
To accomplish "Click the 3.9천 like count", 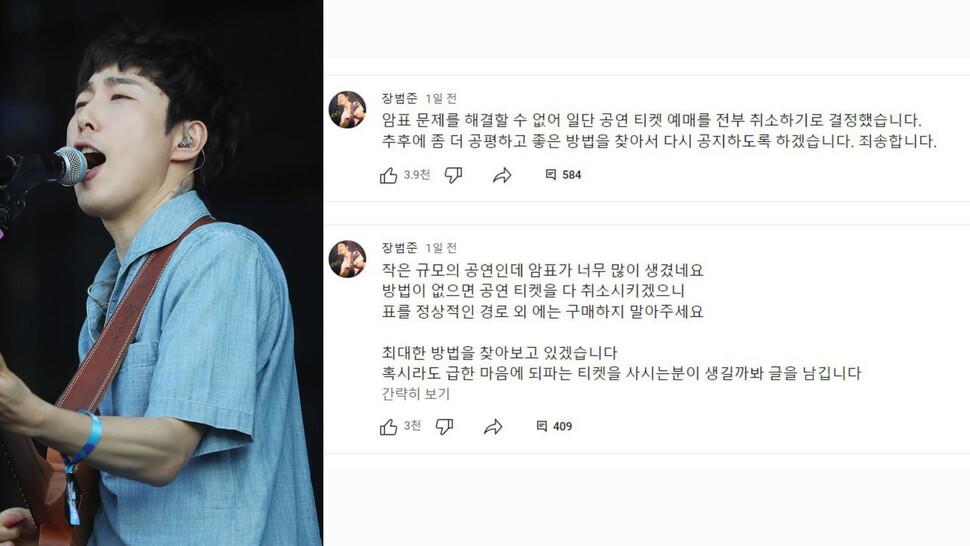I will pyautogui.click(x=417, y=175).
